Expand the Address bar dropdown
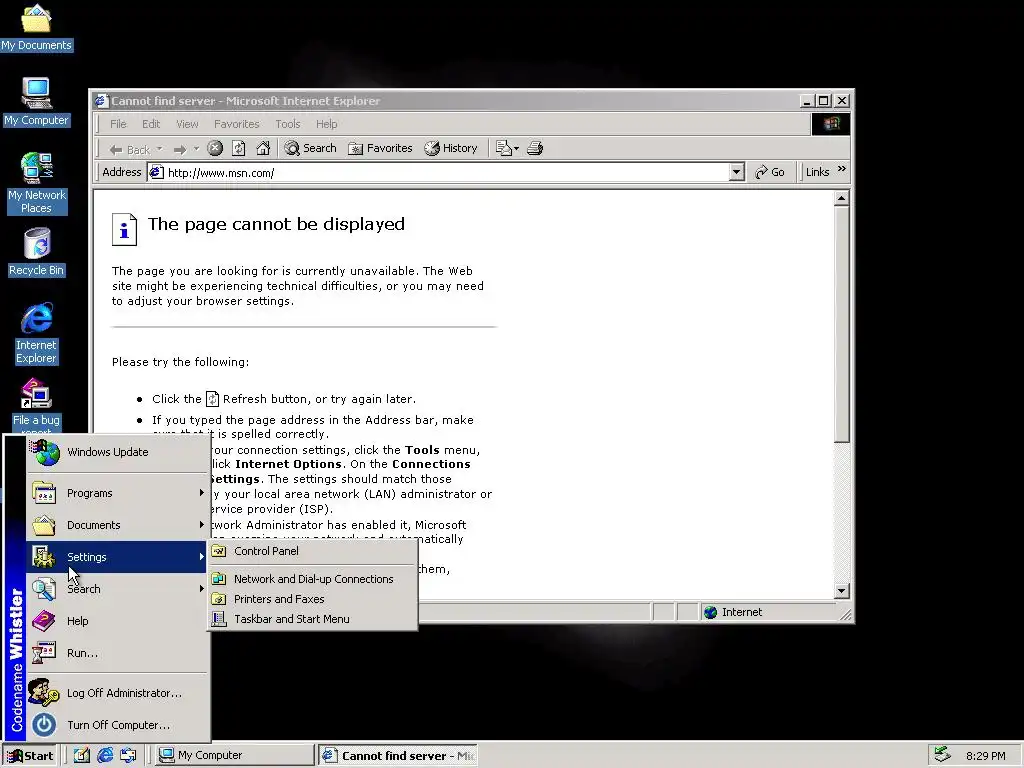 coord(737,172)
